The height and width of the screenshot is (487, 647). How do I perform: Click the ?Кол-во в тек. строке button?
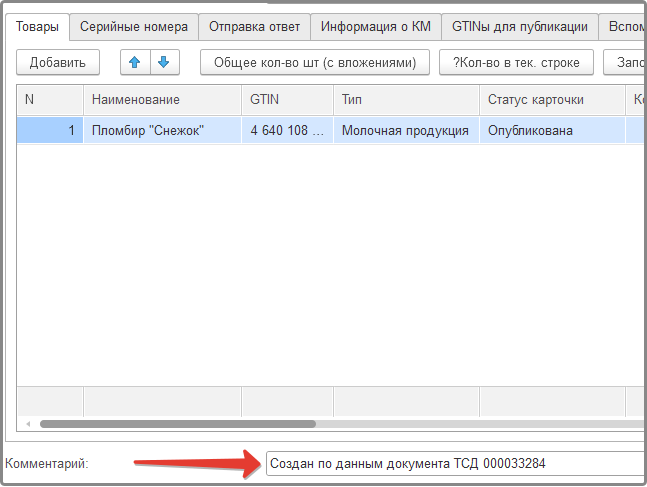(516, 62)
